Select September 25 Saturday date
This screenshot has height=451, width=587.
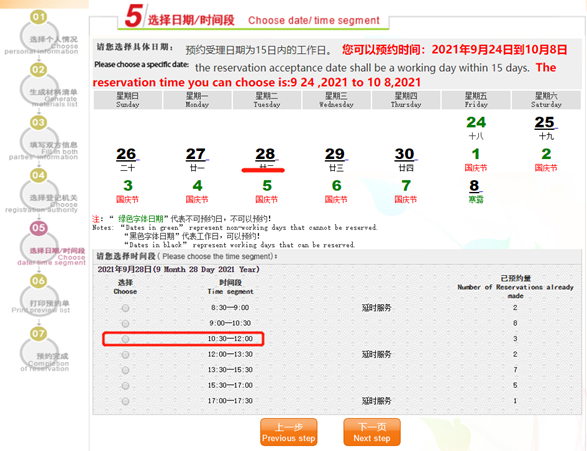545,123
